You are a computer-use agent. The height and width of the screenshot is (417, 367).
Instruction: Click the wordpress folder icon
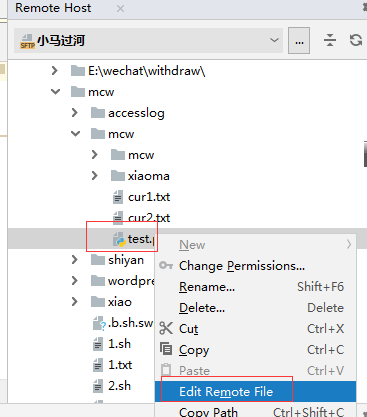(98, 281)
